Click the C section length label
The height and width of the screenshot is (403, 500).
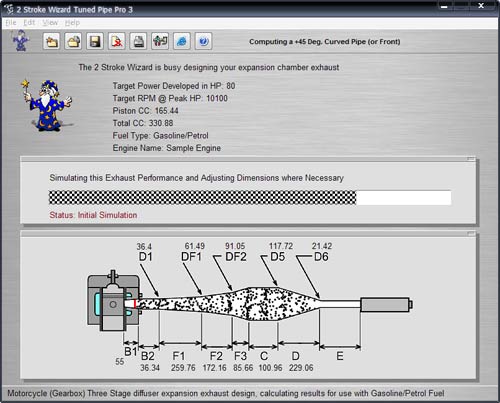point(264,356)
